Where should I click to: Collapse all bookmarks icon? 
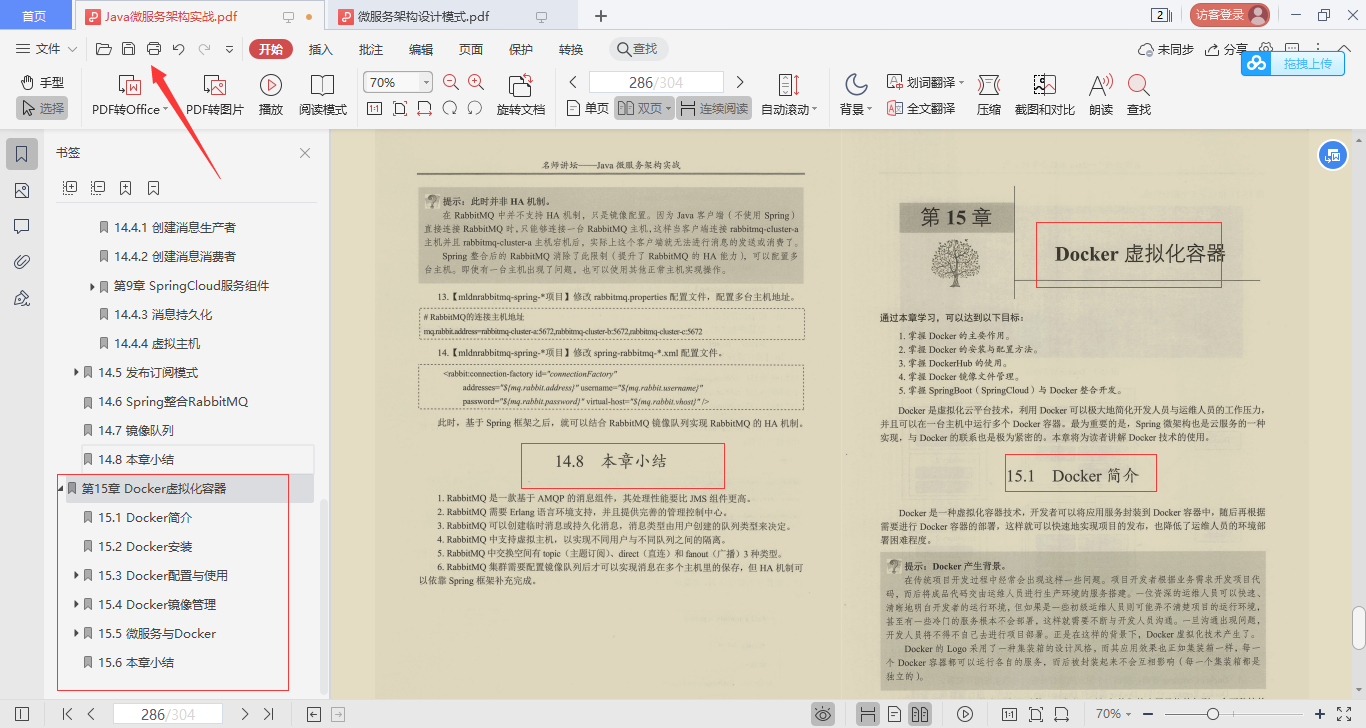[98, 187]
